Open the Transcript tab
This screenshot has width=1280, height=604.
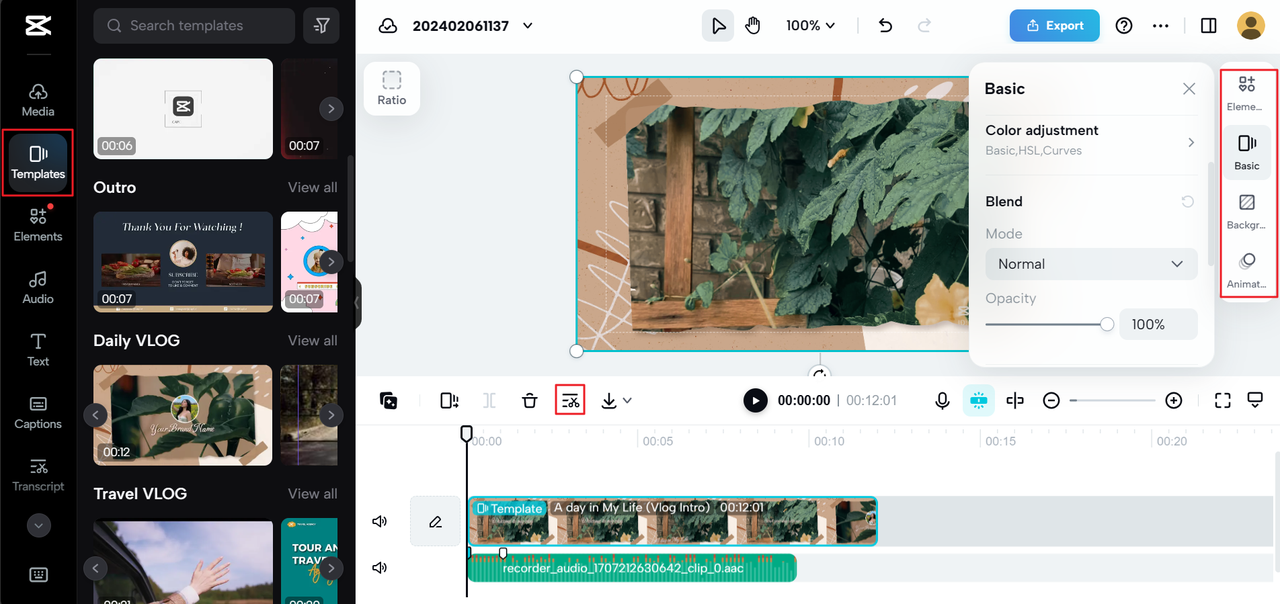click(38, 474)
